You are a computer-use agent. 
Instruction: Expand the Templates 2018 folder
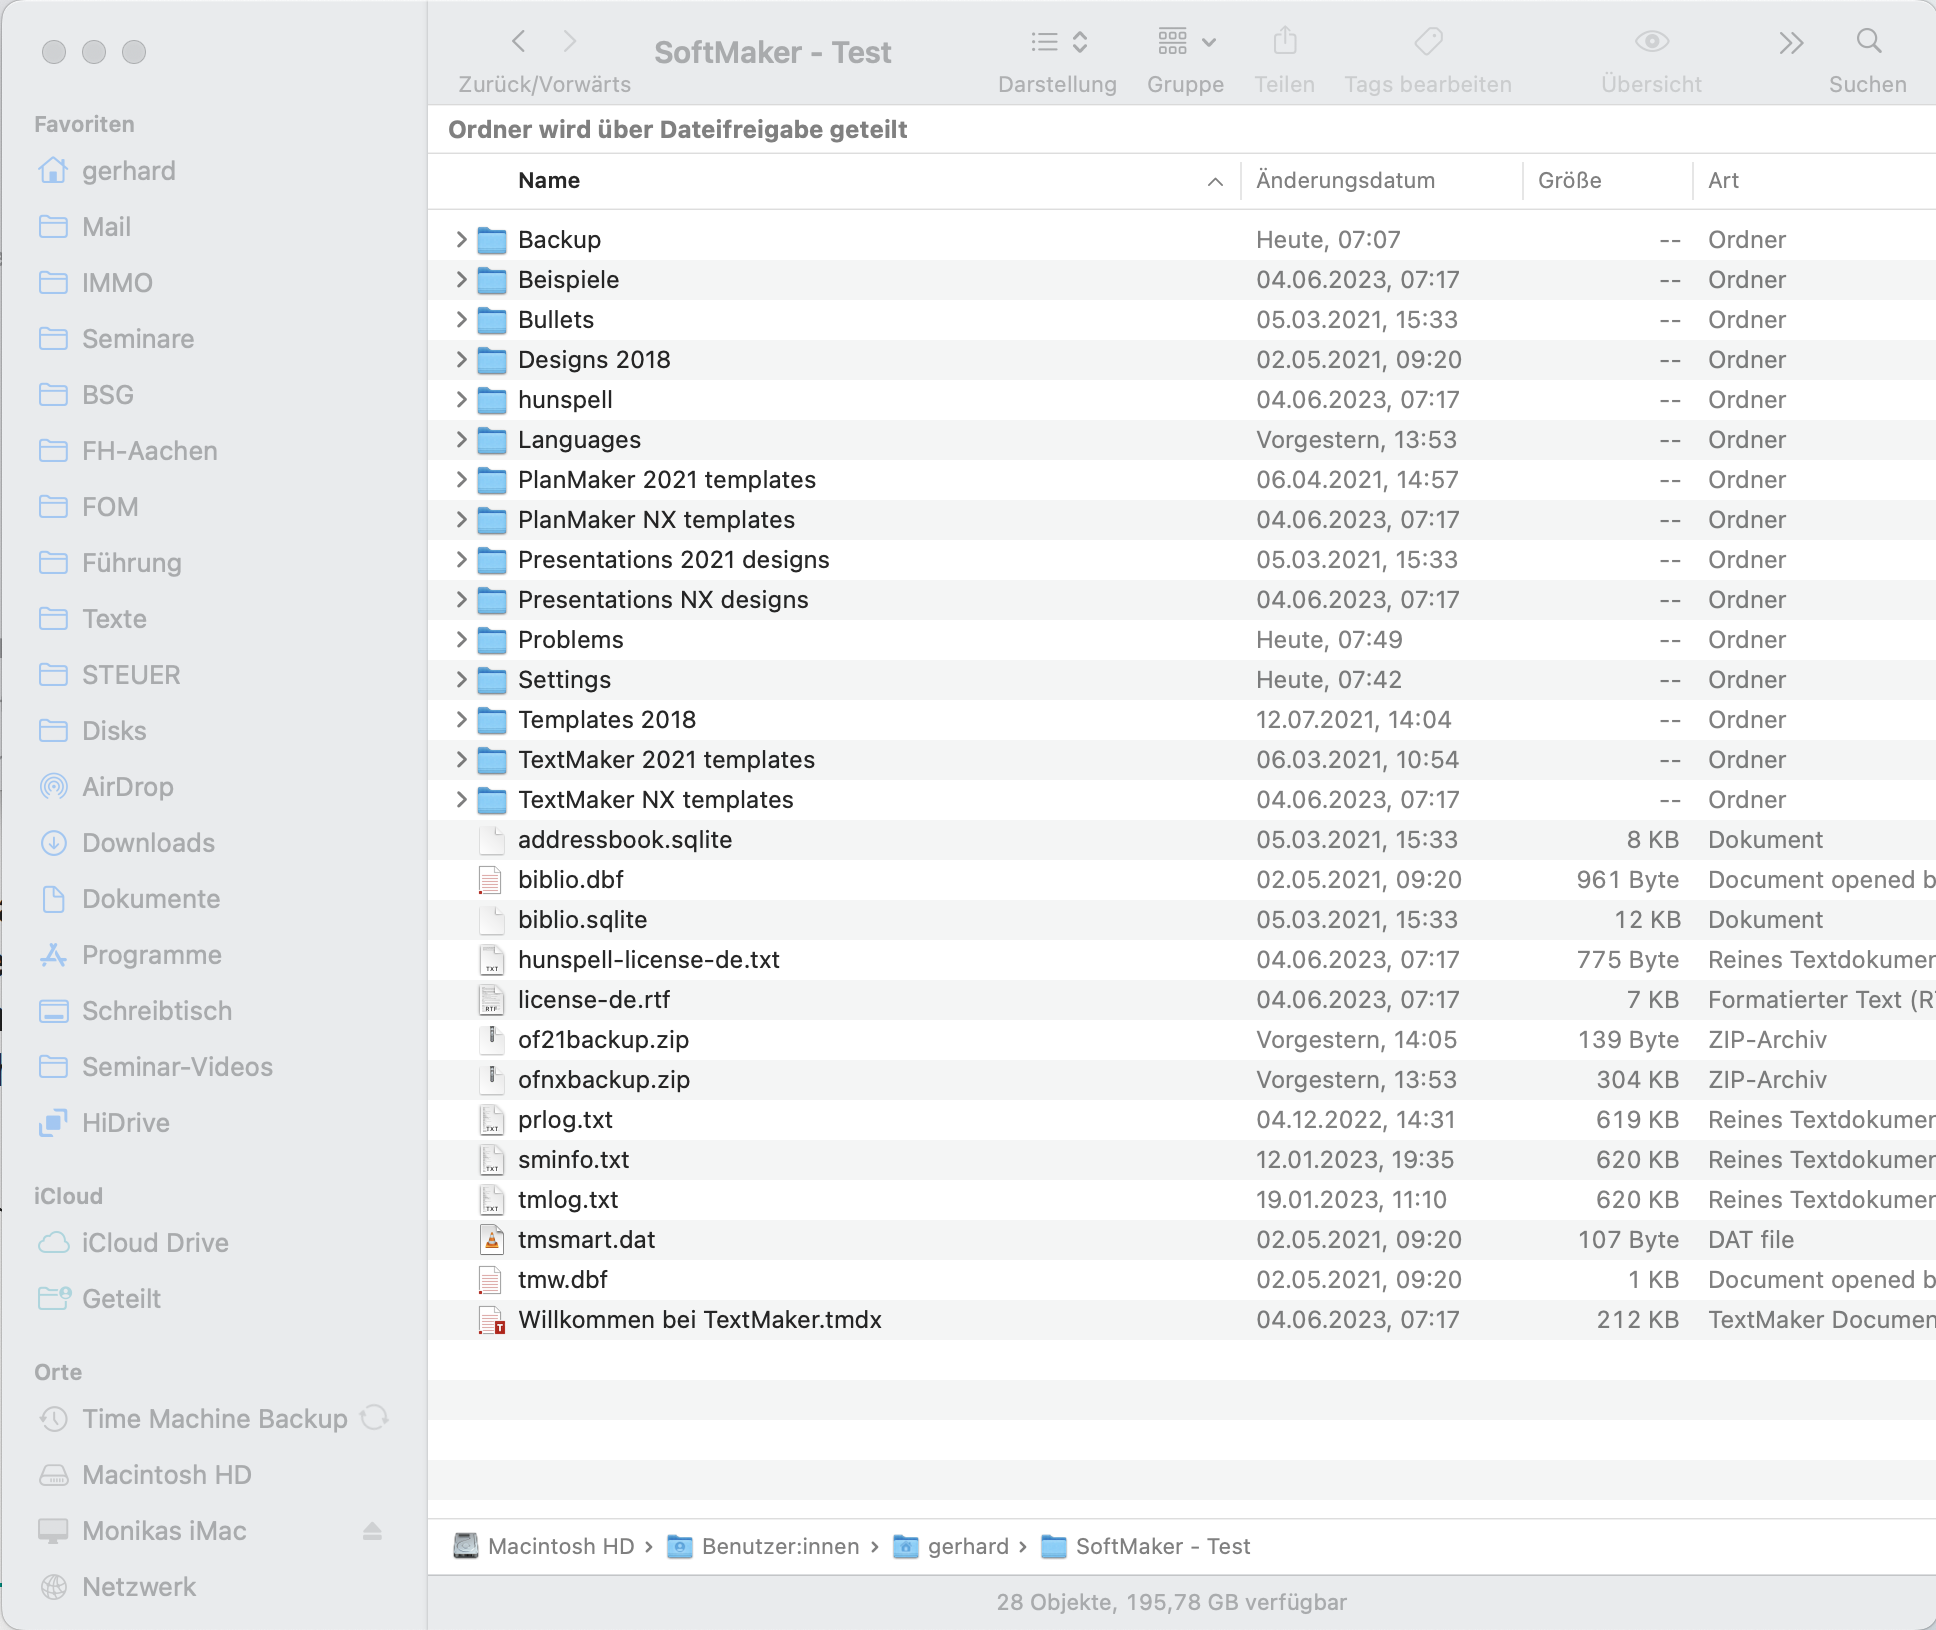click(461, 719)
